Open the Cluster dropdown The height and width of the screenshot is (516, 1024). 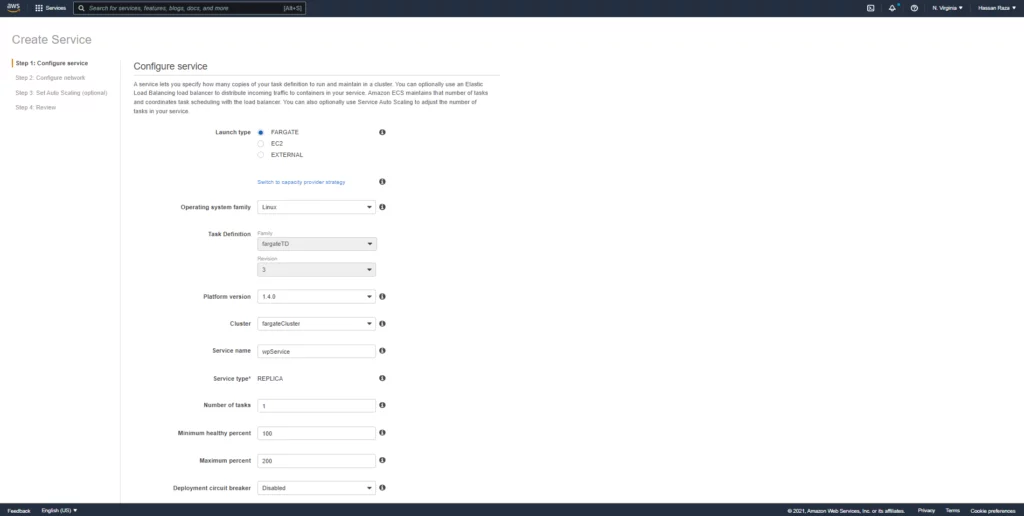point(316,323)
